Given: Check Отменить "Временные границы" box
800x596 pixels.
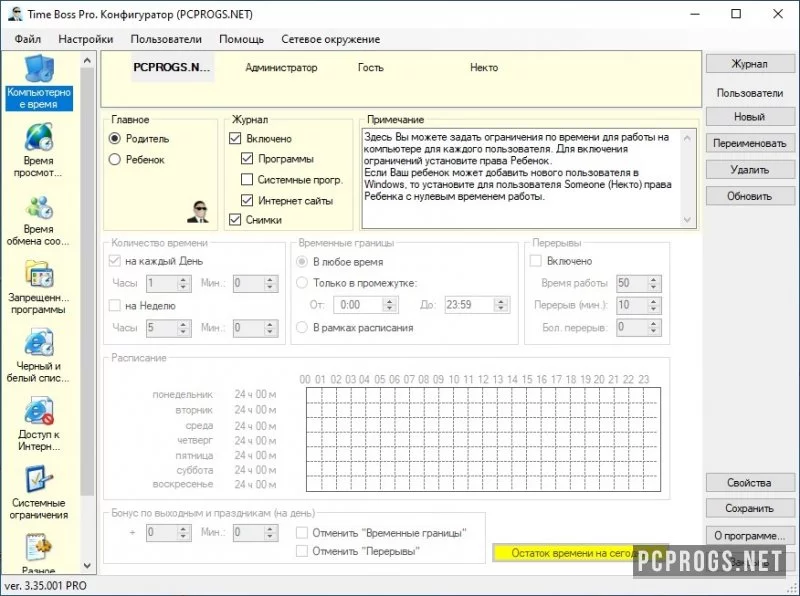Looking at the screenshot, I should 302,533.
